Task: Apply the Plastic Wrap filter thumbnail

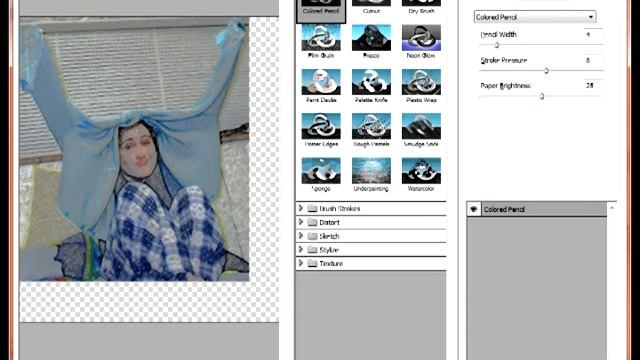Action: [421, 82]
